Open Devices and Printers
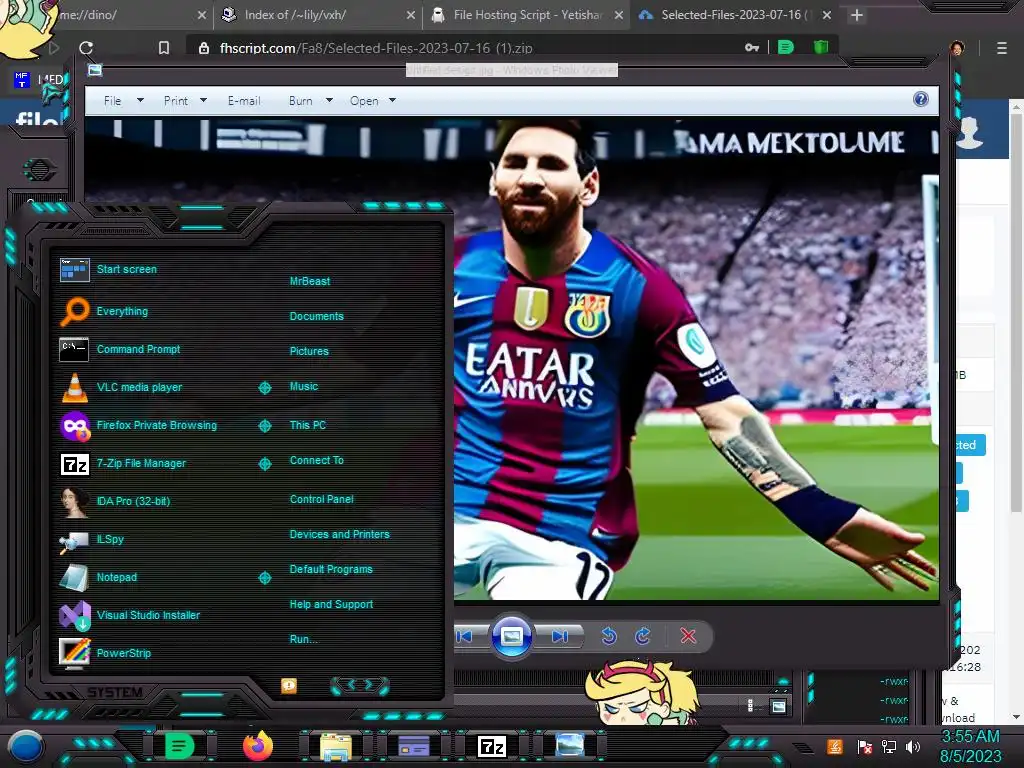The image size is (1024, 768). tap(339, 534)
